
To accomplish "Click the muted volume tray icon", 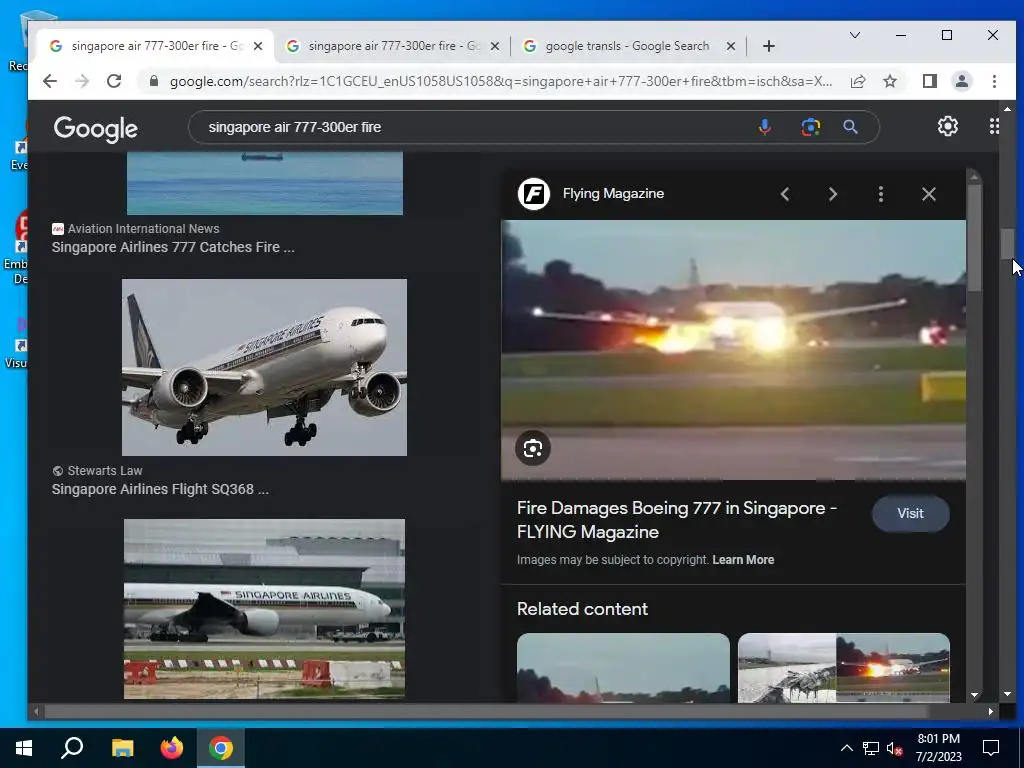I will (x=895, y=748).
